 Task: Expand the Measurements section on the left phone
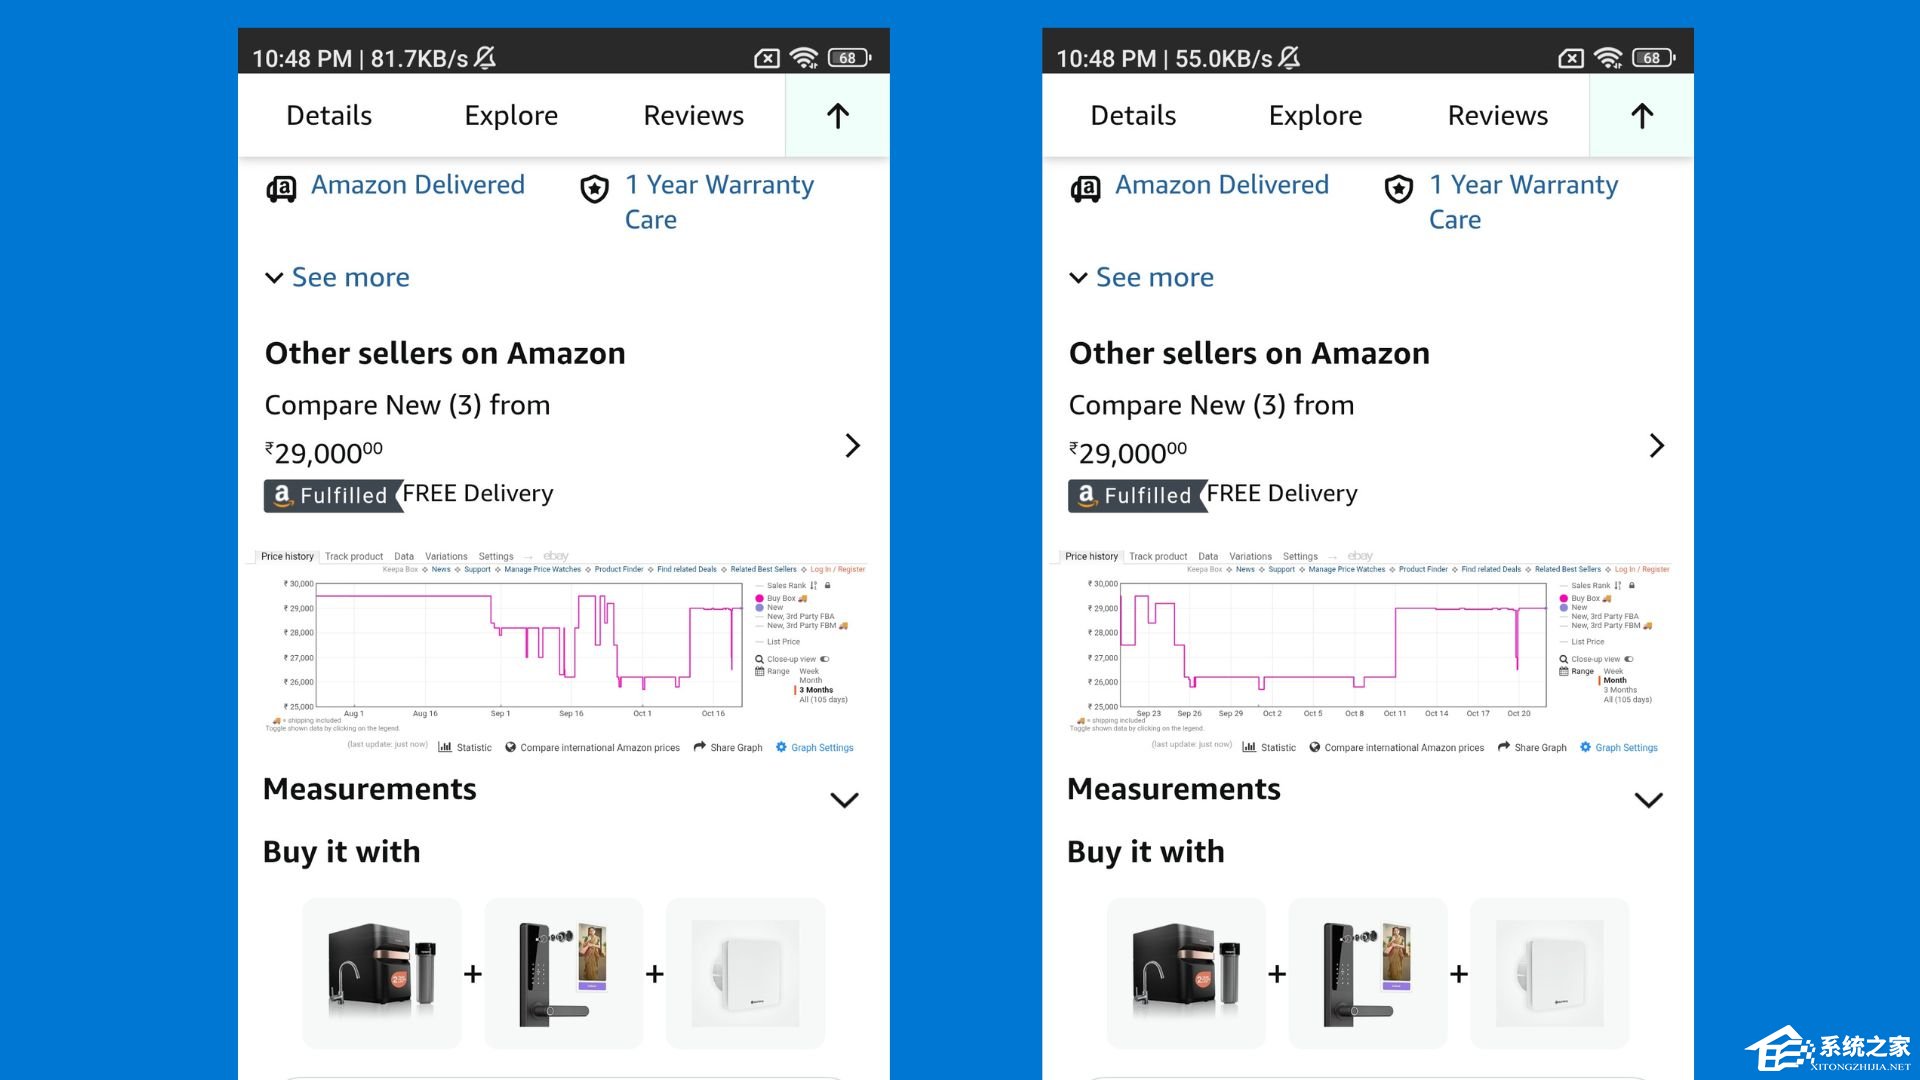[x=844, y=800]
